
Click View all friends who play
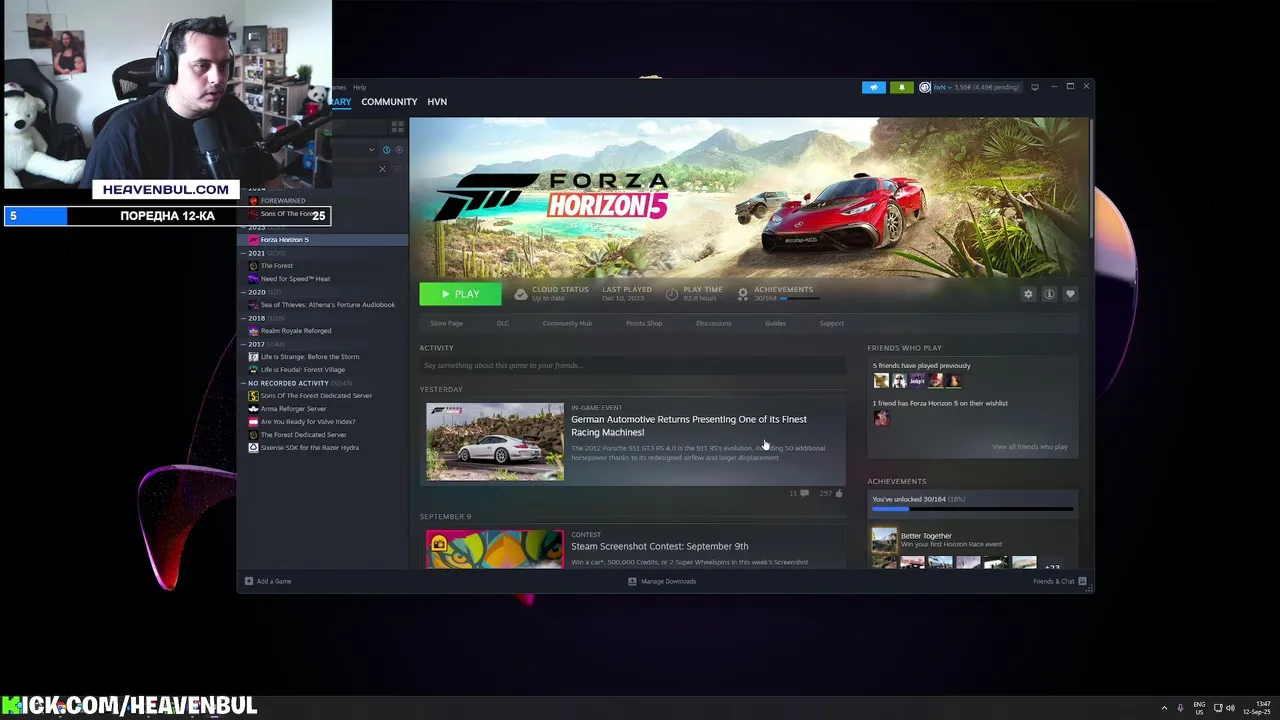pos(1029,447)
